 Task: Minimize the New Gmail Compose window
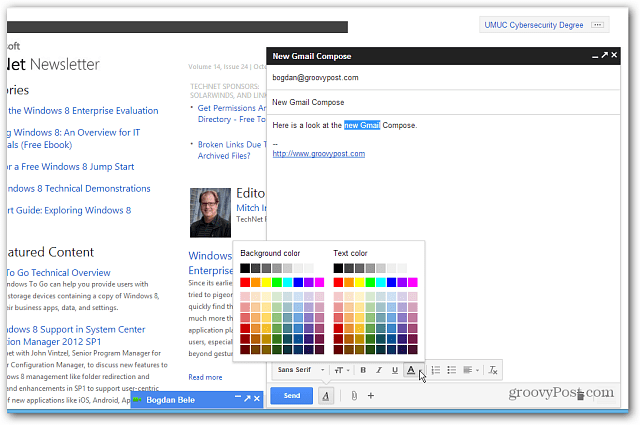[x=595, y=56]
